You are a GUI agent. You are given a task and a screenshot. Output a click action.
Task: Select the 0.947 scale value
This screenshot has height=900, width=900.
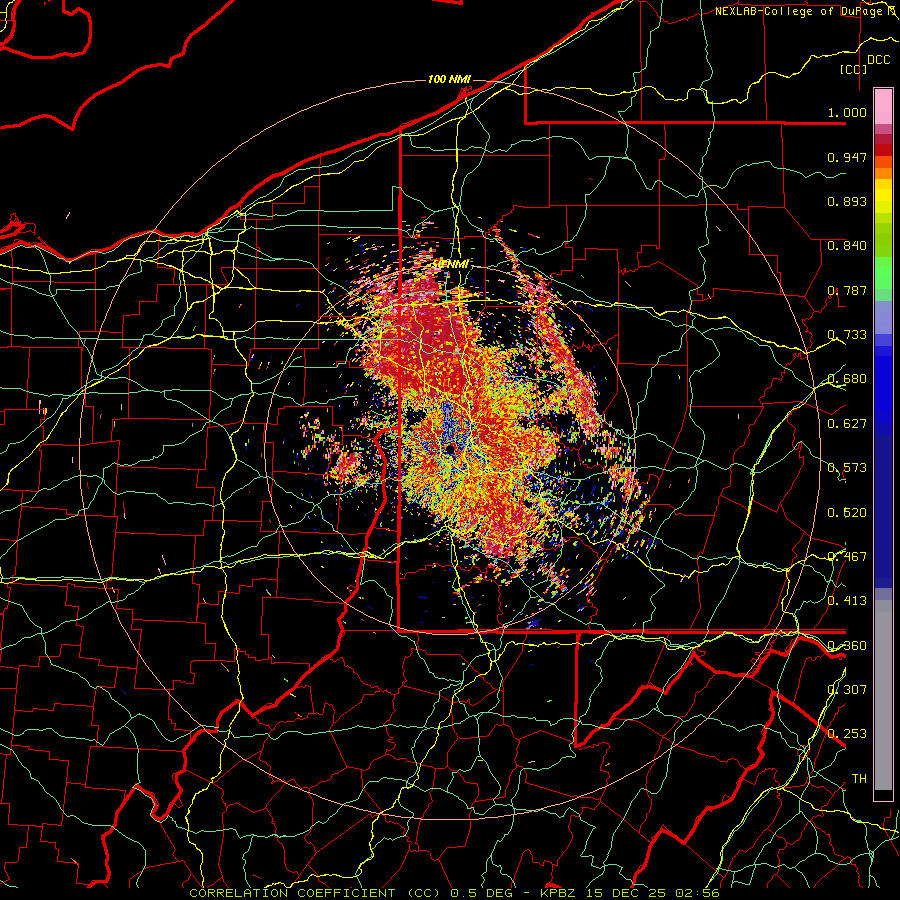coord(847,157)
